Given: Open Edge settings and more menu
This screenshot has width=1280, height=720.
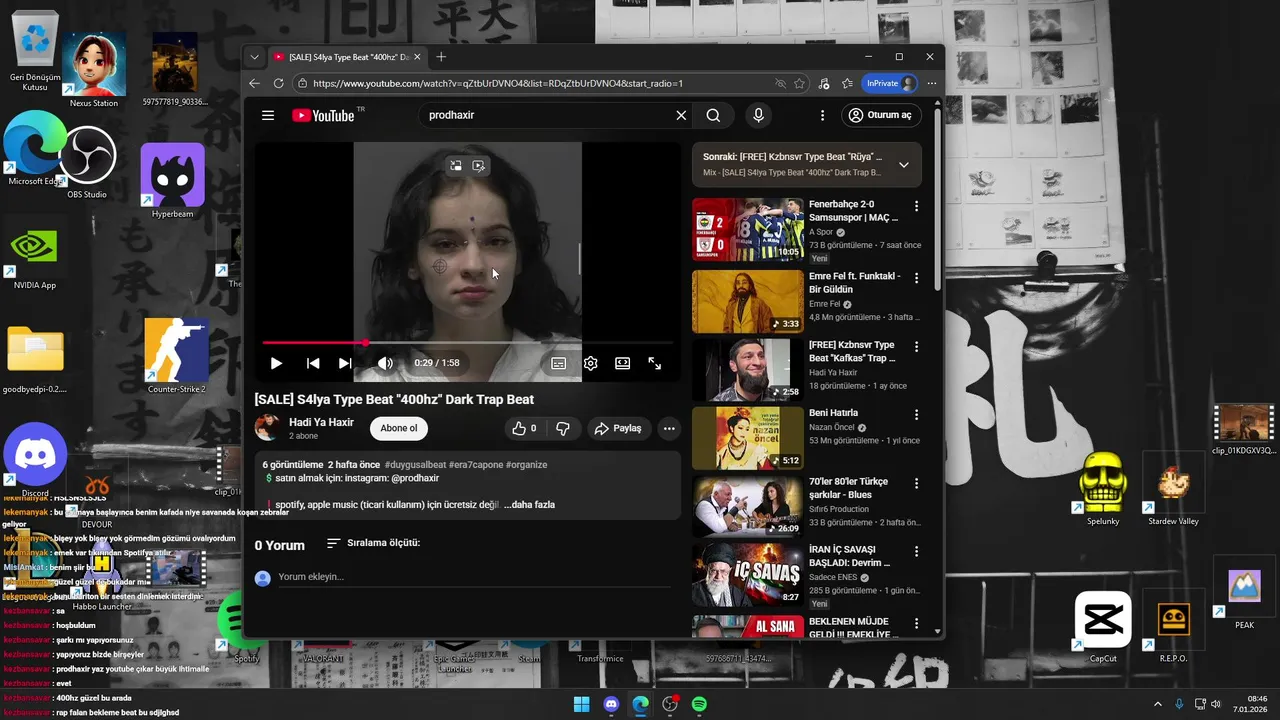Looking at the screenshot, I should coord(931,84).
